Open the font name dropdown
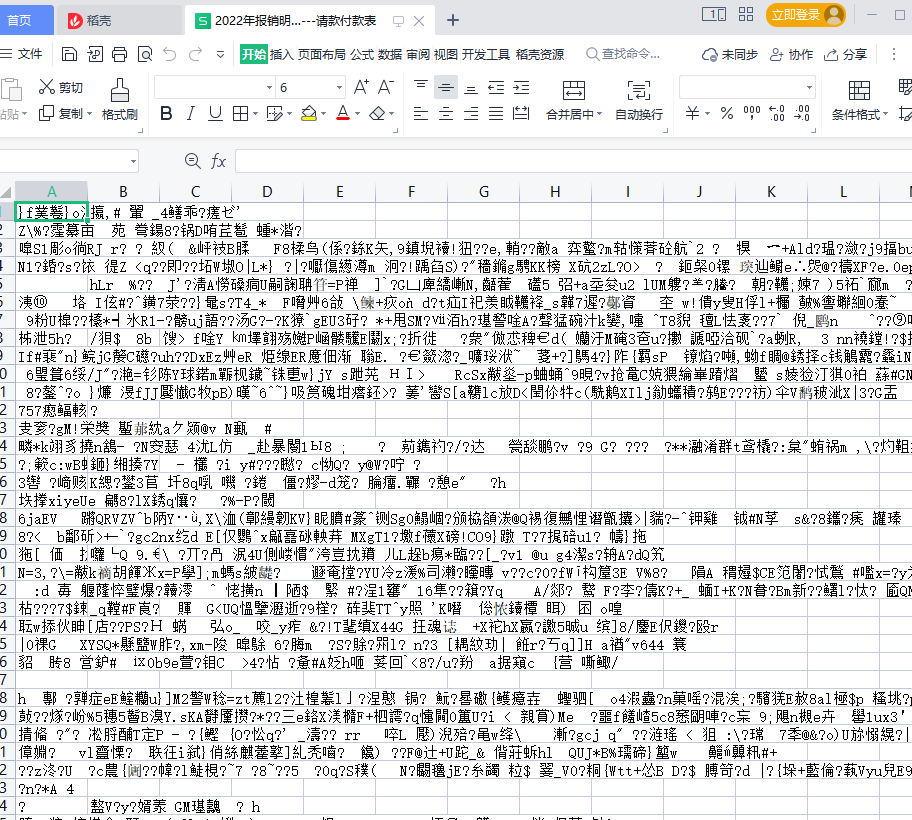The image size is (912, 820). [269, 88]
